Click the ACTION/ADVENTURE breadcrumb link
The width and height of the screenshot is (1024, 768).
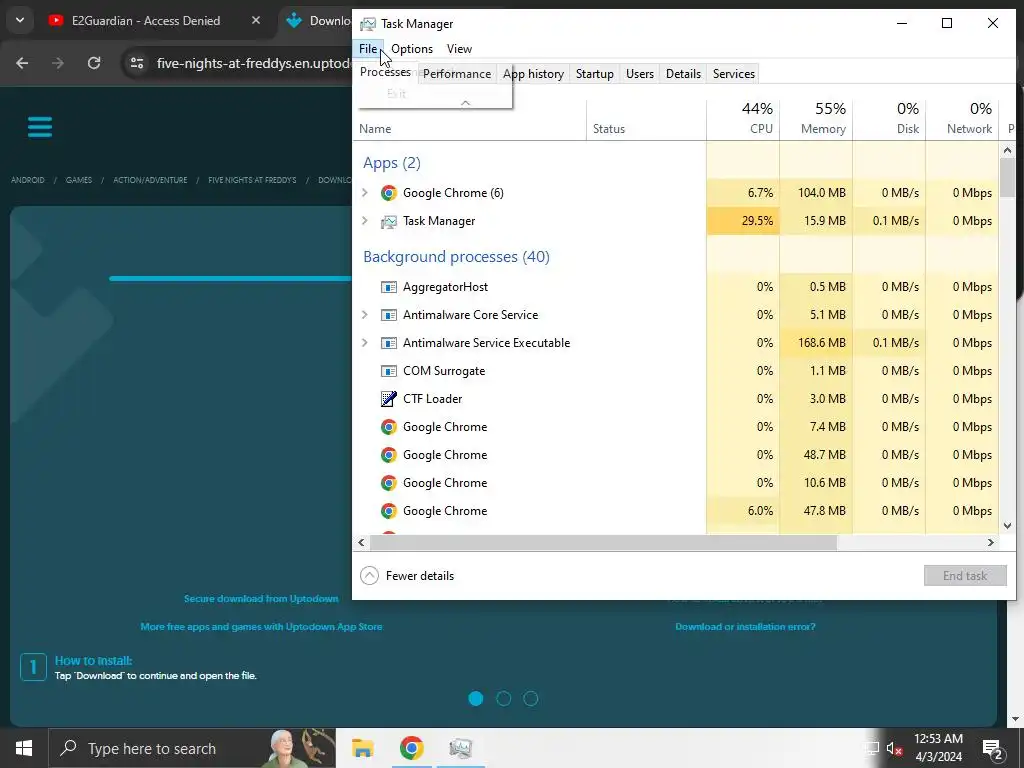point(150,180)
